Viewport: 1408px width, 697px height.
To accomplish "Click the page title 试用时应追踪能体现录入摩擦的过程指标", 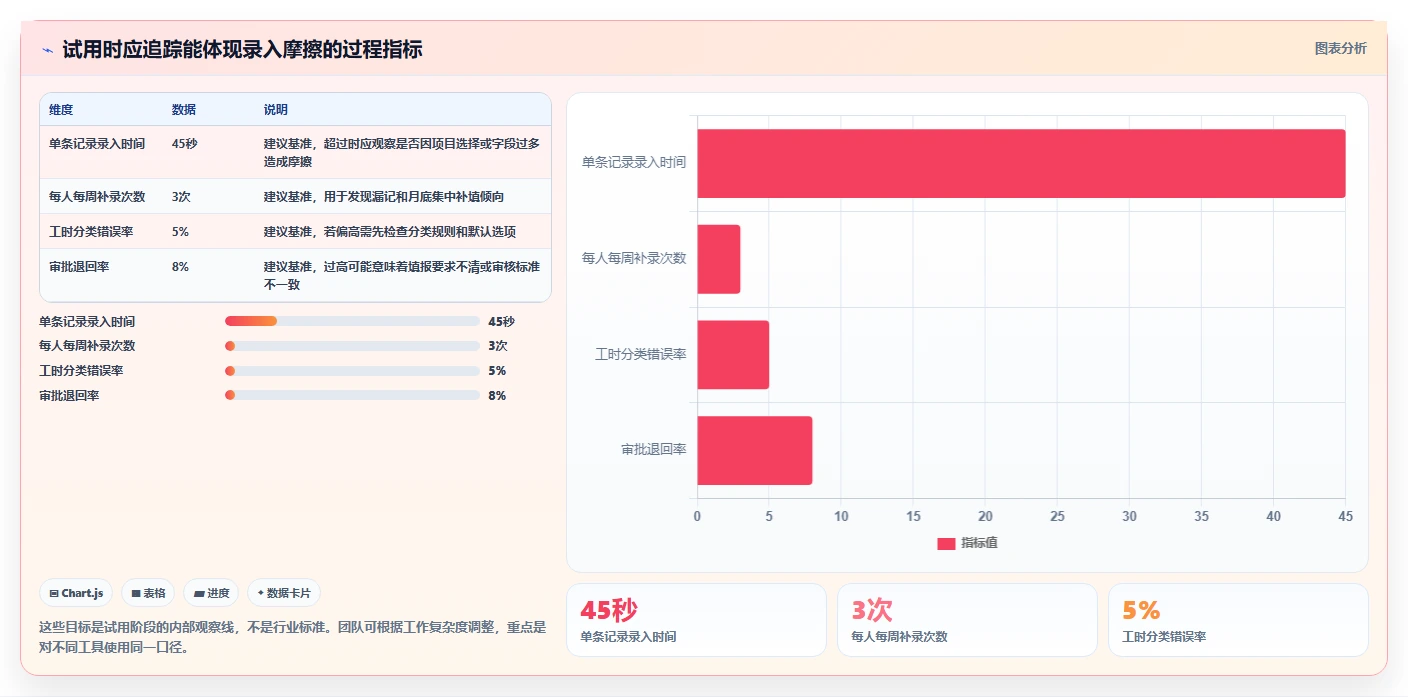I will (x=242, y=49).
